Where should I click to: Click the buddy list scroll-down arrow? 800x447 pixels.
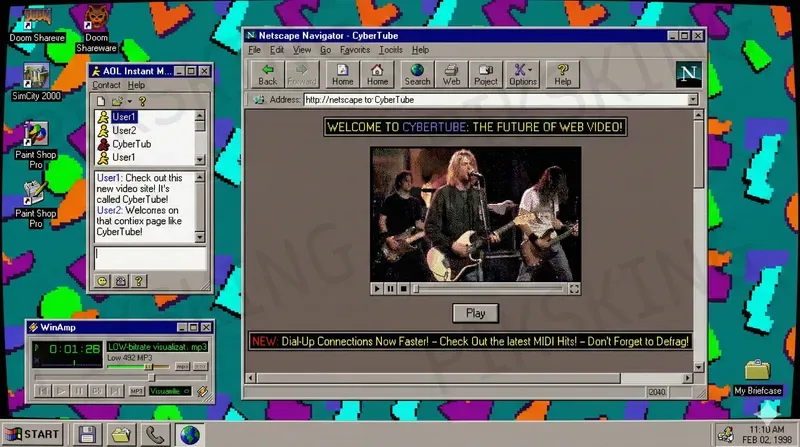point(200,160)
